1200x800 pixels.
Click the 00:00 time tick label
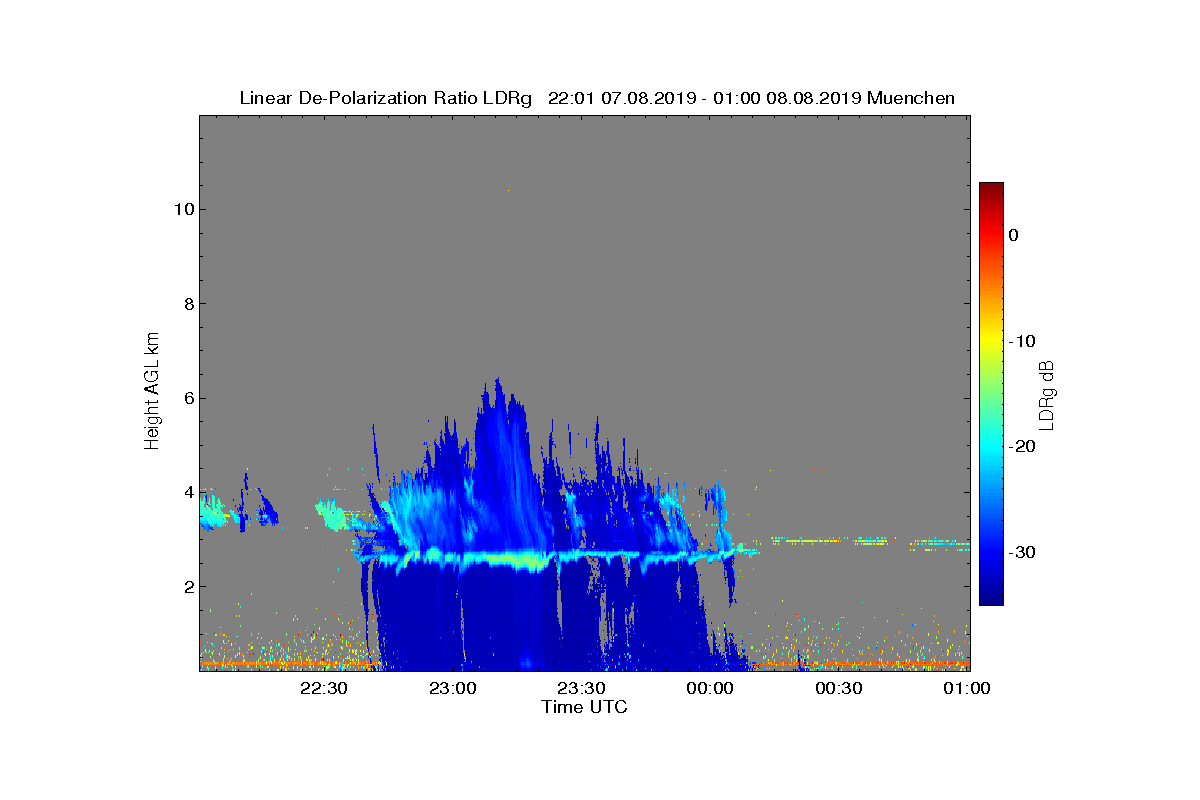711,688
